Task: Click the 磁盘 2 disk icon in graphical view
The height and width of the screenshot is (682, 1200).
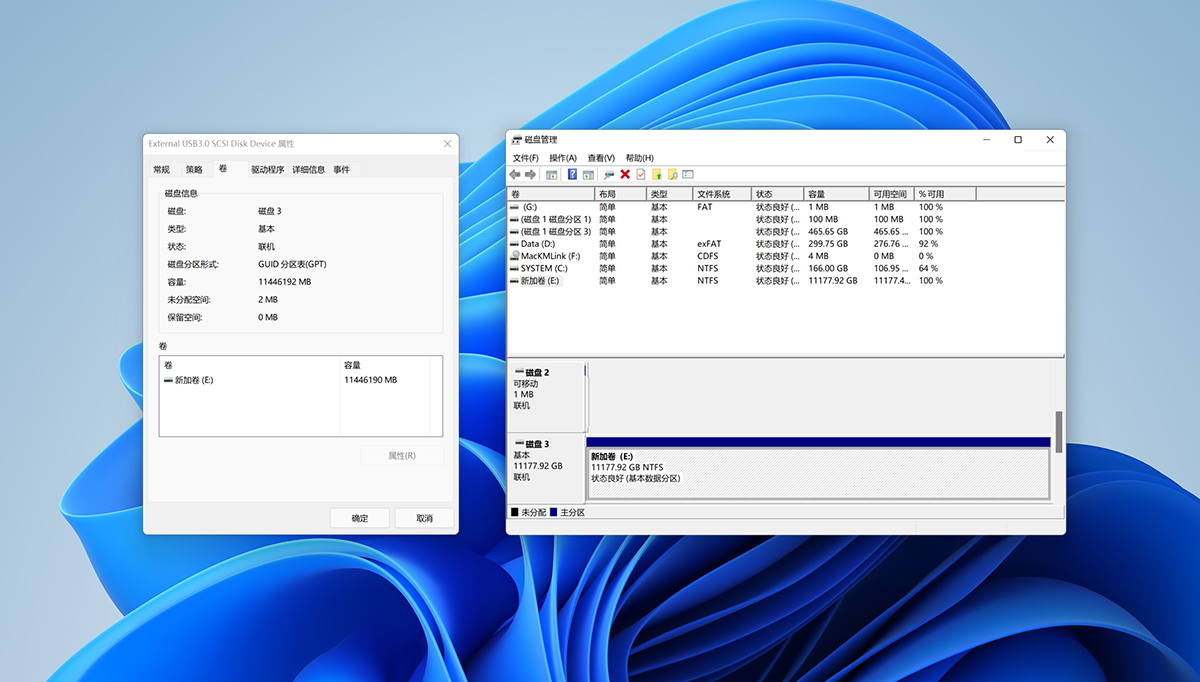Action: (x=519, y=372)
